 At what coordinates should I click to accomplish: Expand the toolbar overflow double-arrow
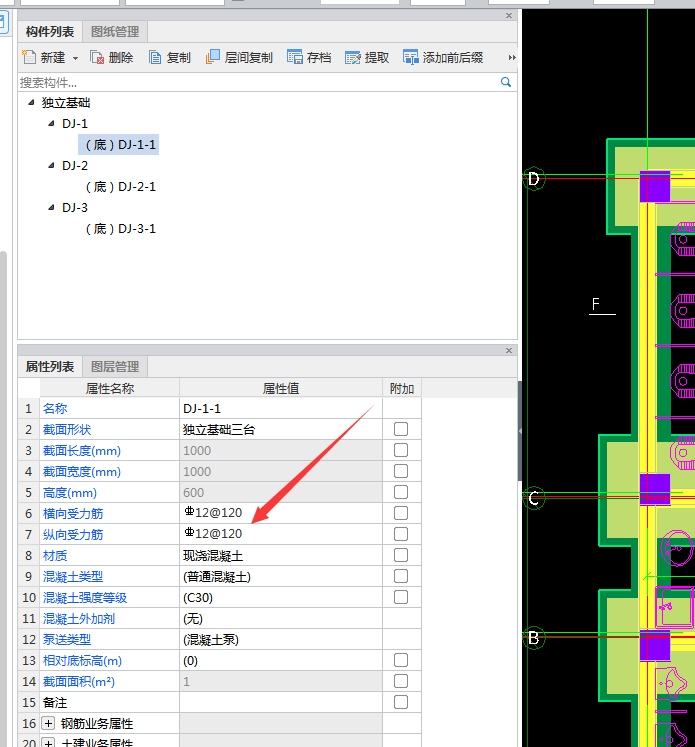[512, 58]
